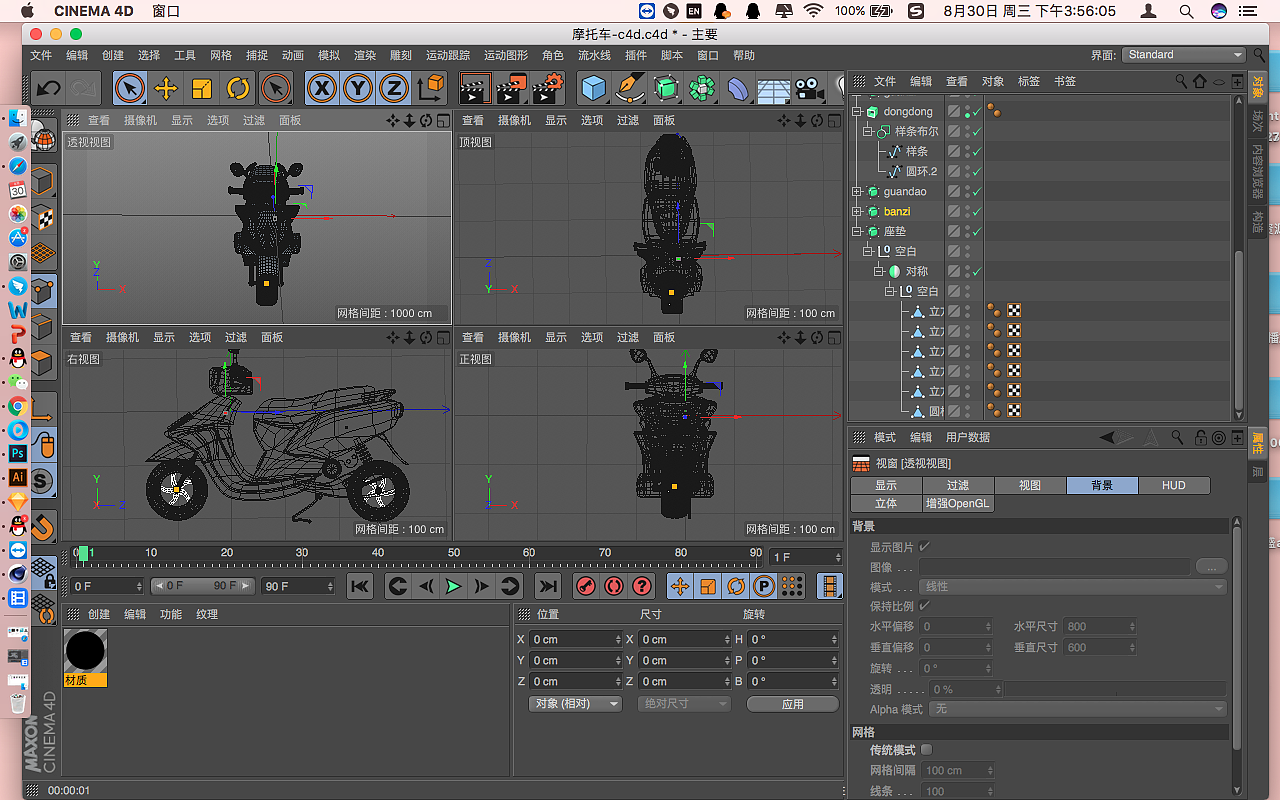The height and width of the screenshot is (800, 1280).
Task: Enable the 传统模式 checkbox
Action: [x=926, y=750]
